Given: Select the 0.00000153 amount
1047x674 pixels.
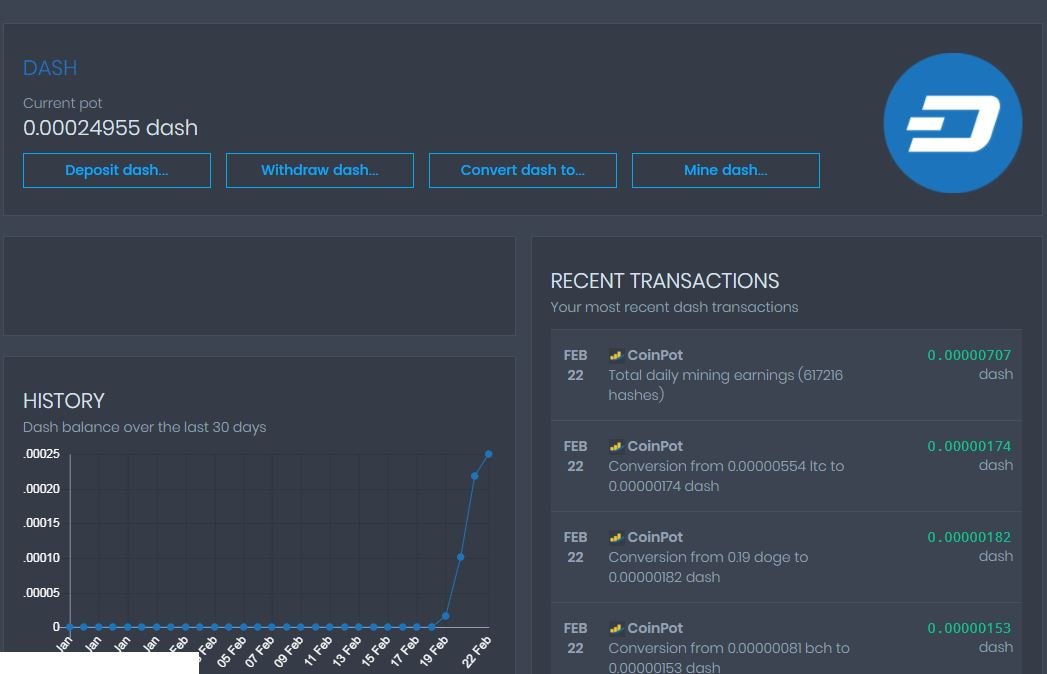Looking at the screenshot, I should (969, 628).
